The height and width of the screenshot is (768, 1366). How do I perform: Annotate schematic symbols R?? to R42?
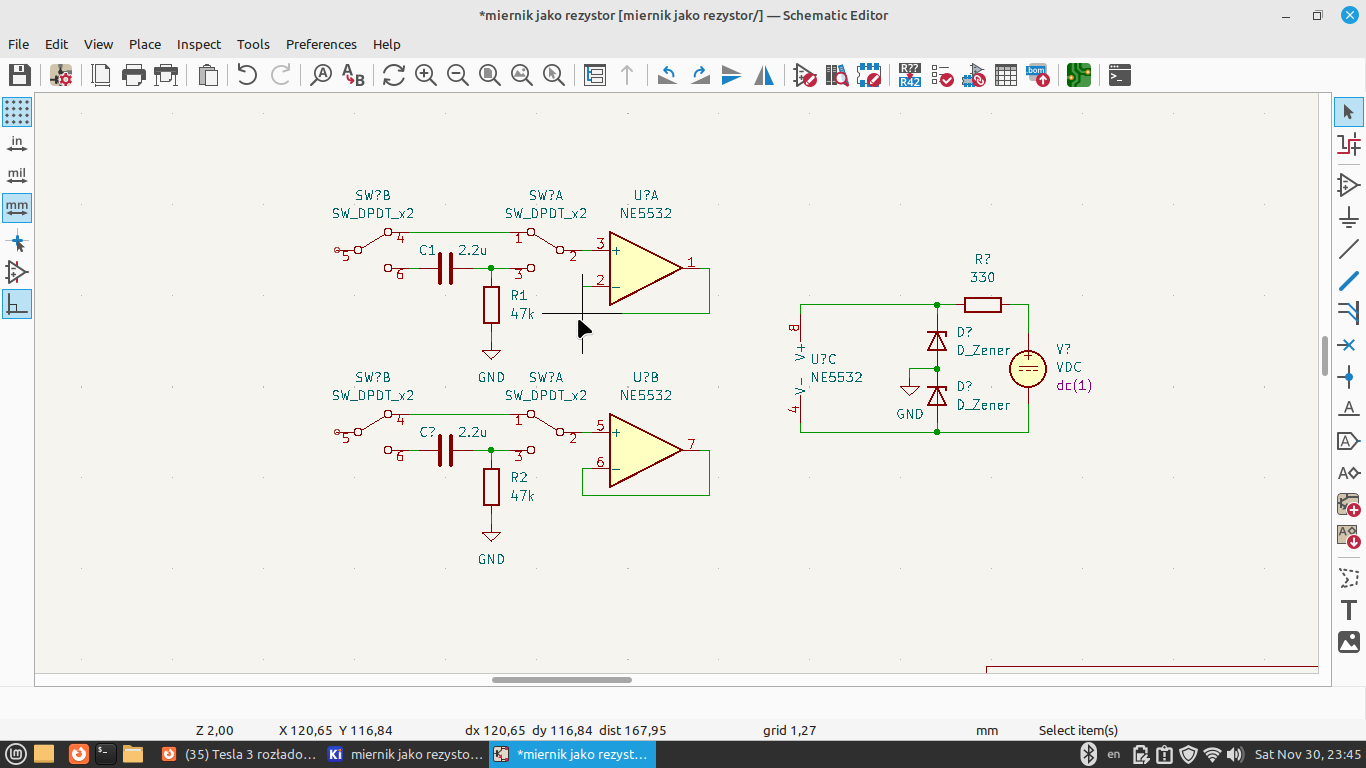point(910,75)
